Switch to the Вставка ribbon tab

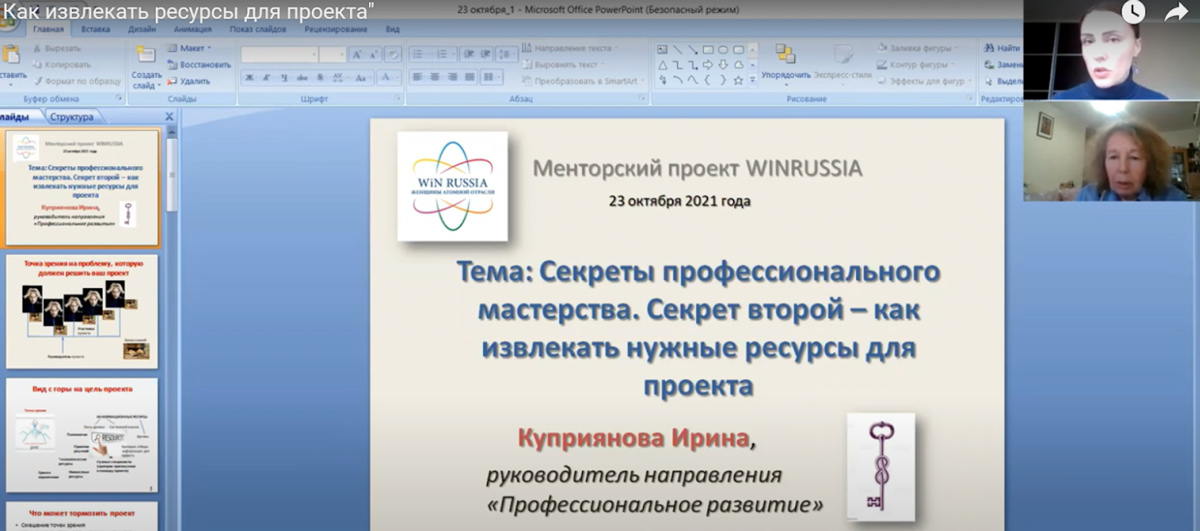pos(95,29)
